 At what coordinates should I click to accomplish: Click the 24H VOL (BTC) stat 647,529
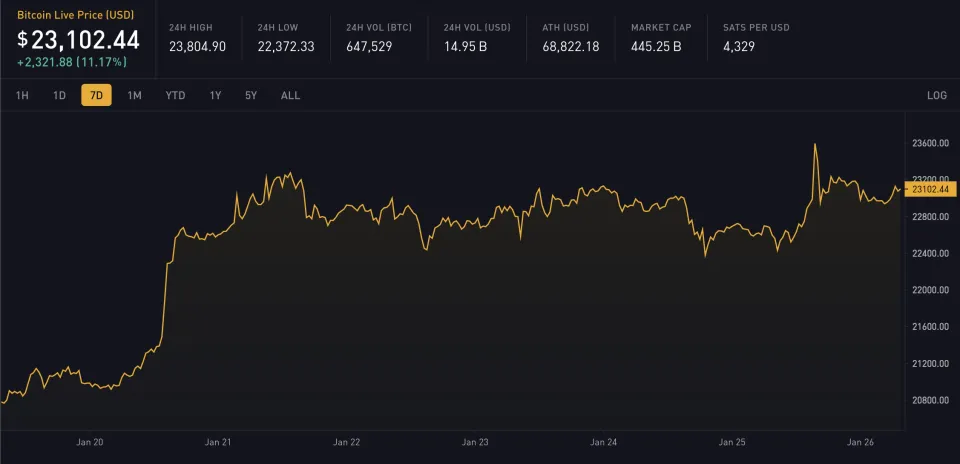click(x=370, y=46)
